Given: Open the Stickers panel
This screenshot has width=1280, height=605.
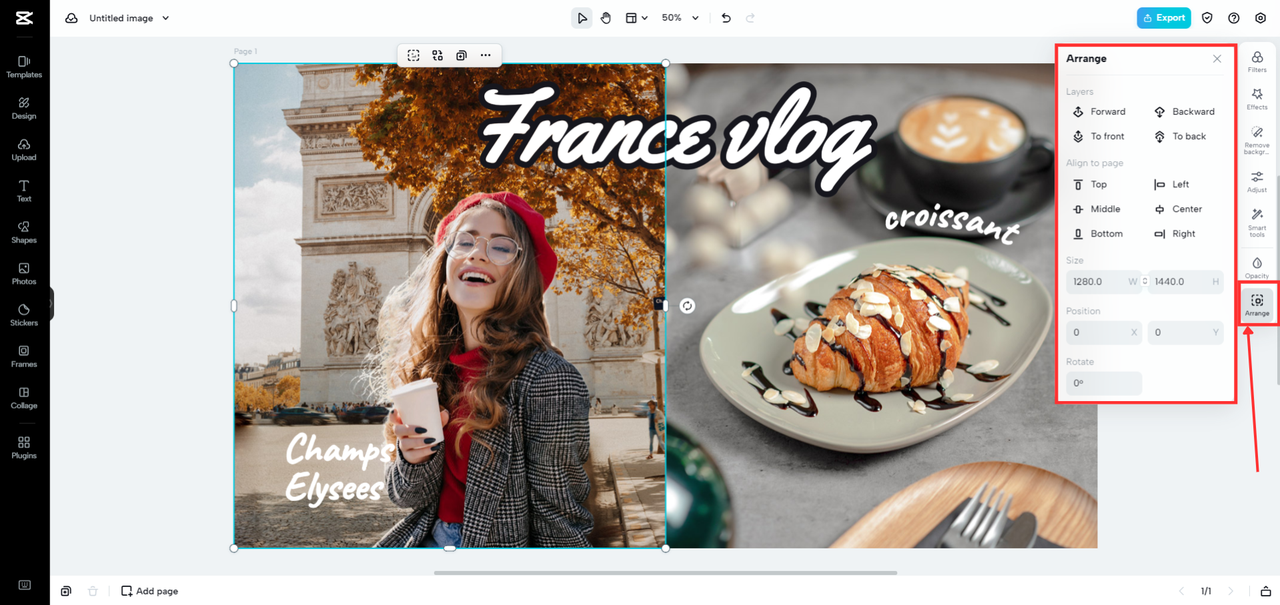Looking at the screenshot, I should point(24,315).
